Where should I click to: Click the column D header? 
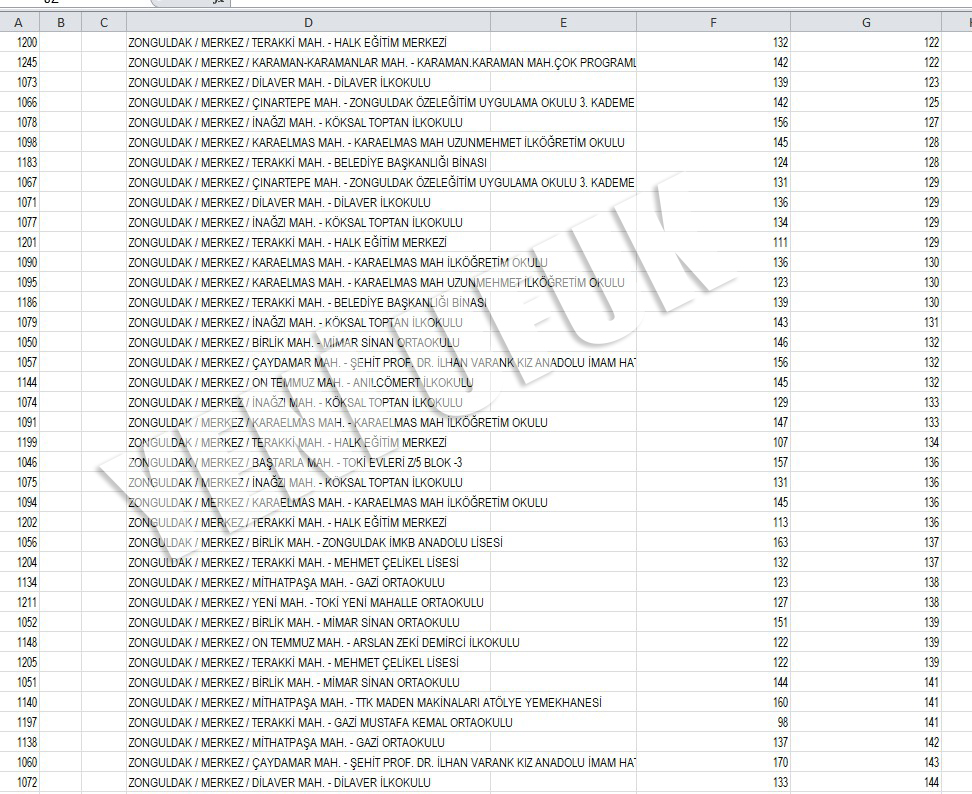pyautogui.click(x=308, y=22)
